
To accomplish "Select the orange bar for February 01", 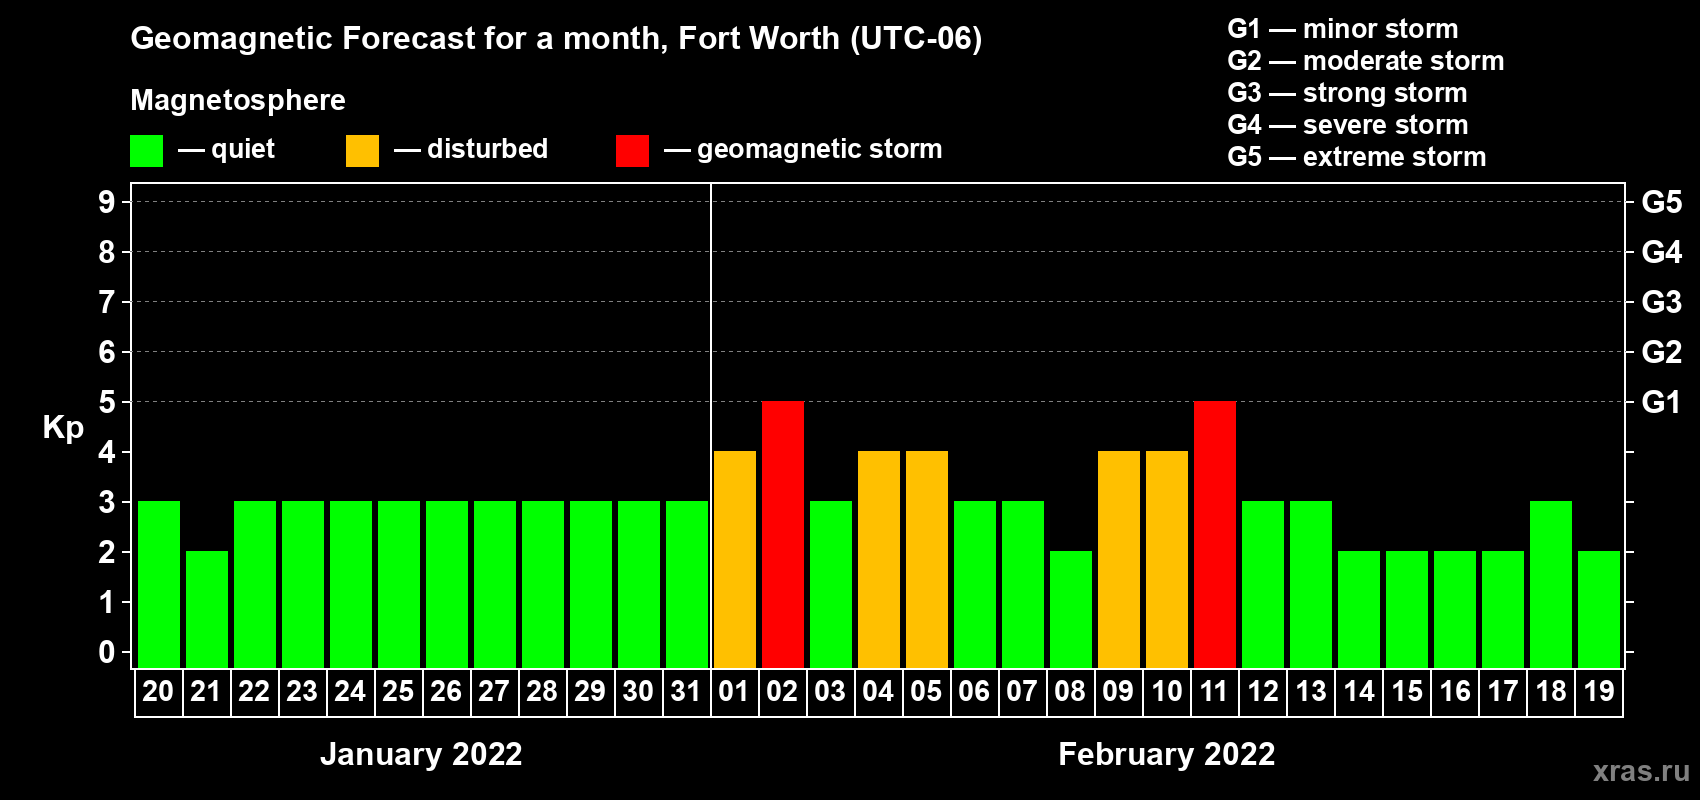I will click(x=735, y=559).
